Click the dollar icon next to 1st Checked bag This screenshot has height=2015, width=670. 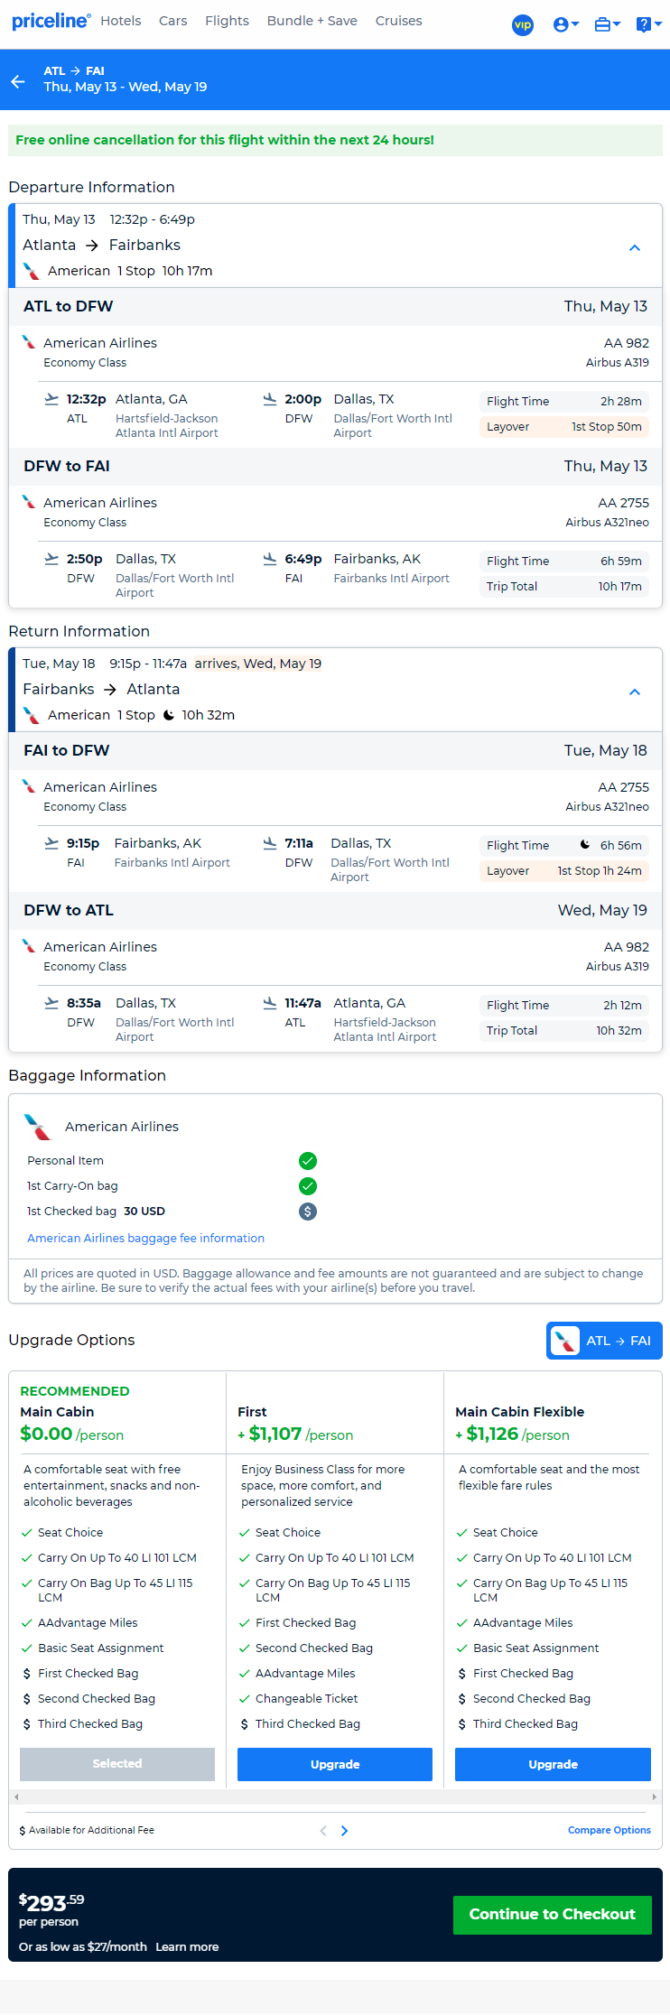click(308, 1211)
